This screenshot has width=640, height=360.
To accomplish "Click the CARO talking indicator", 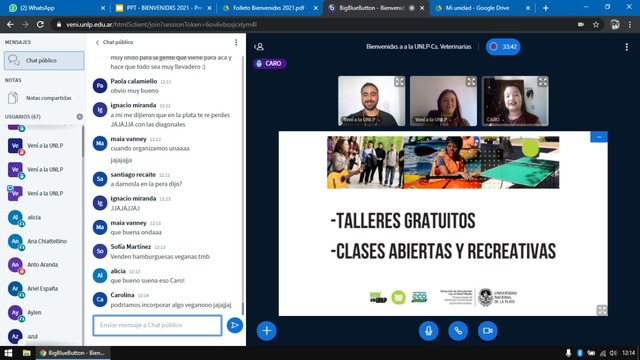I will 269,63.
